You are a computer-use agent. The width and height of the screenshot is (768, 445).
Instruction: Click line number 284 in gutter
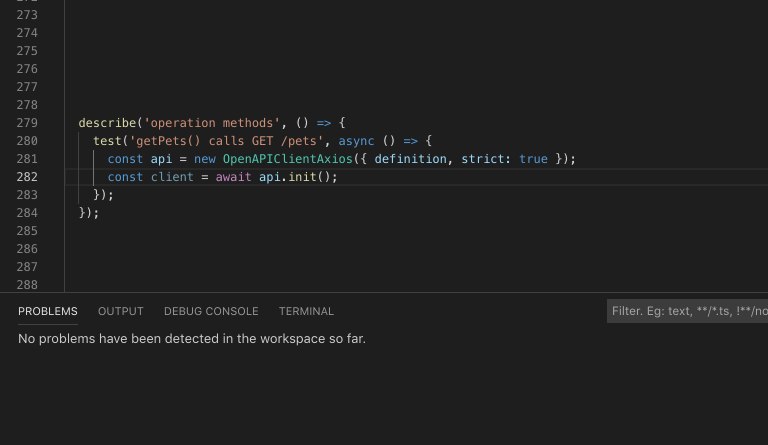(x=27, y=213)
